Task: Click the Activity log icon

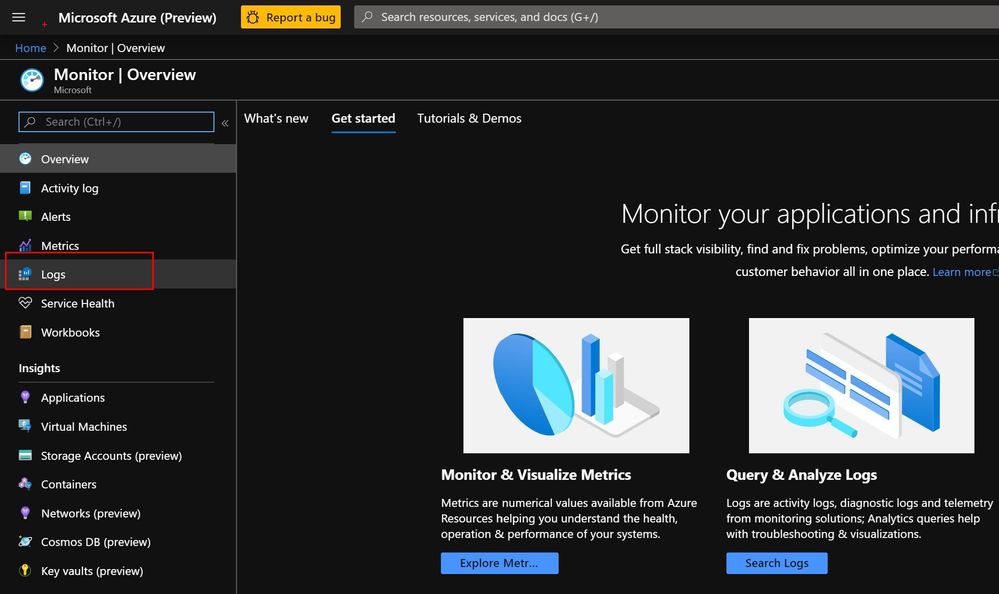Action: pos(25,187)
